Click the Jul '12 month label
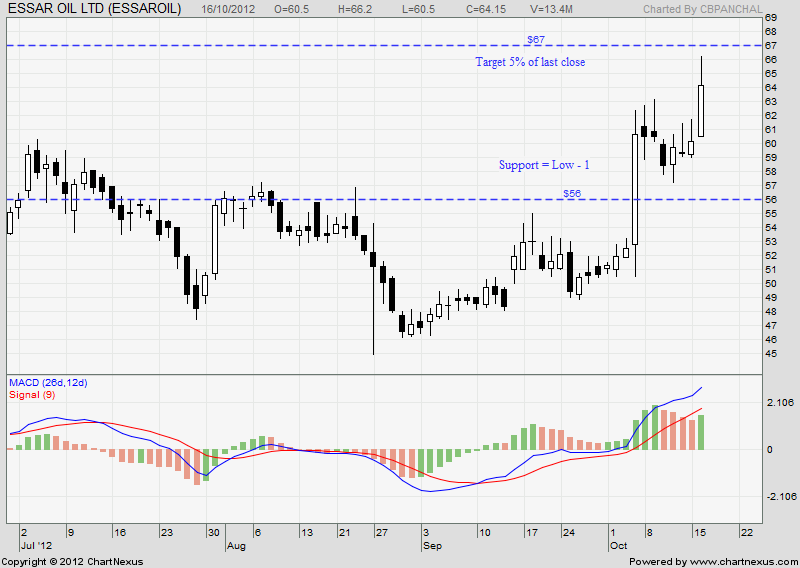 tap(37, 546)
